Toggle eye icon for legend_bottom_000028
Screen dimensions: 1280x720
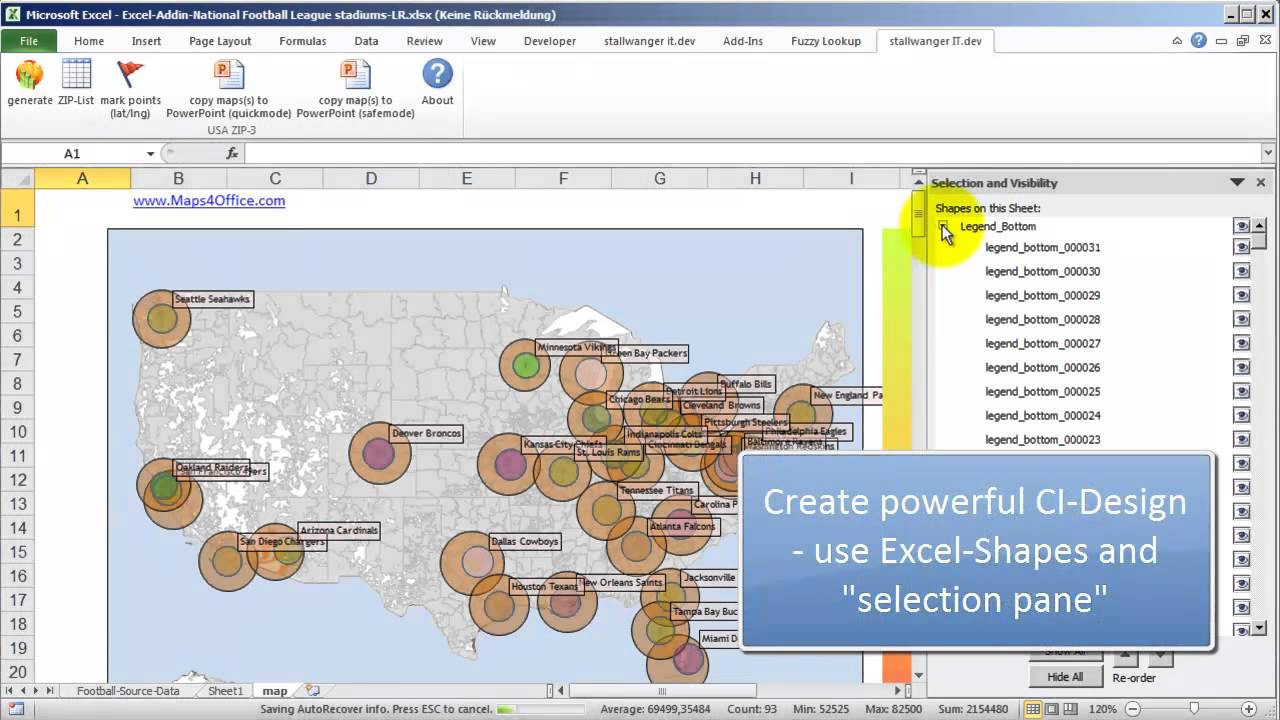coord(1242,319)
